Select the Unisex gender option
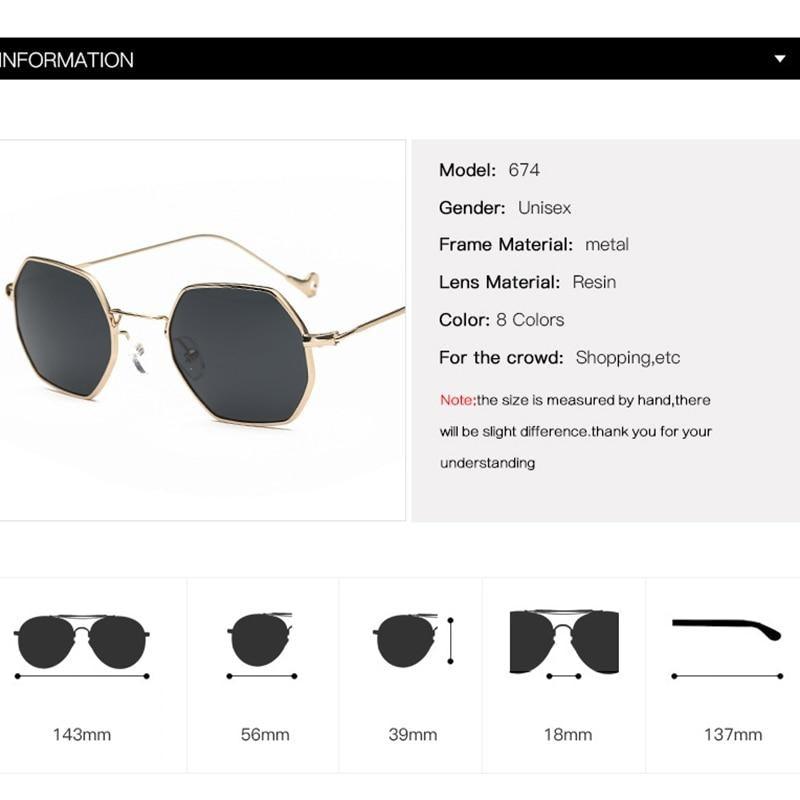Image resolution: width=800 pixels, height=800 pixels. pos(546,207)
